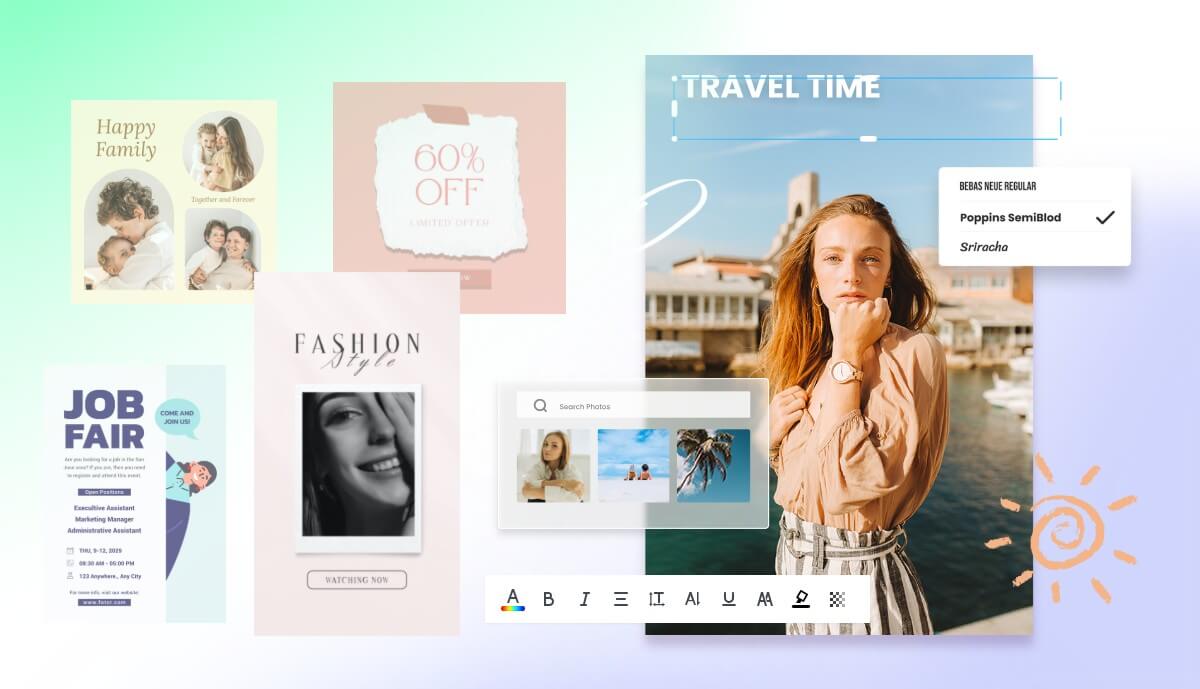Choose the beach photo thumbnail
This screenshot has width=1200, height=689.
tap(632, 465)
